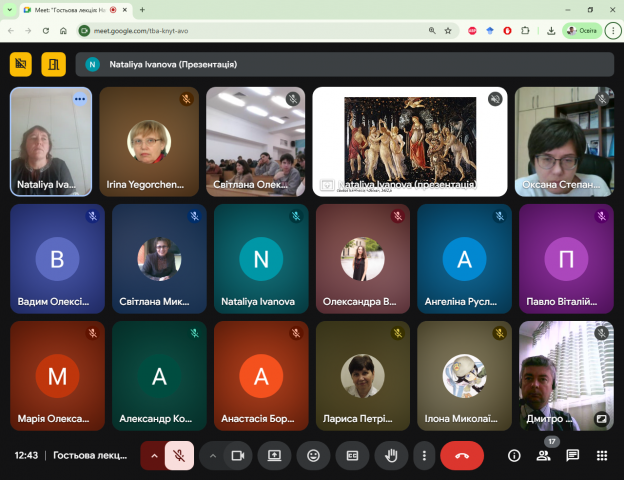
Task: Expand audio settings arrow beside microphone
Action: click(x=153, y=455)
